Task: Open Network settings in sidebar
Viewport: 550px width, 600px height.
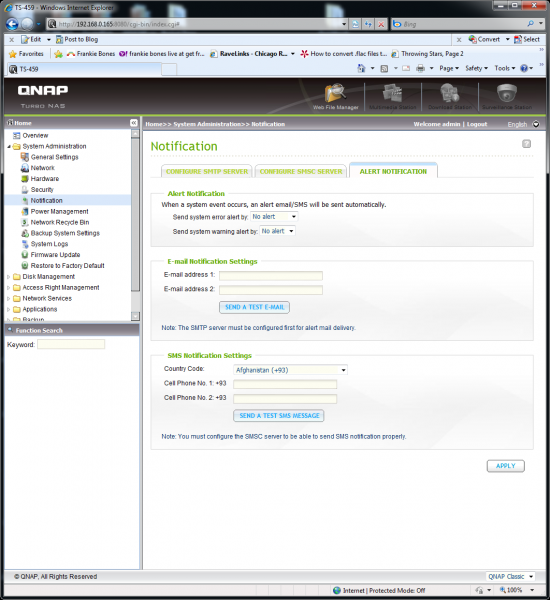Action: click(x=42, y=168)
